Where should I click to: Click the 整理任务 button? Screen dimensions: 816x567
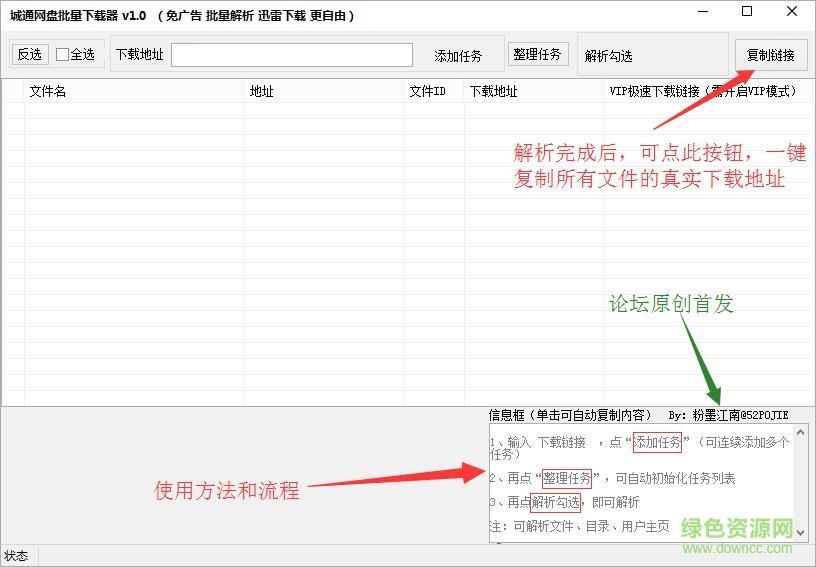(x=538, y=54)
